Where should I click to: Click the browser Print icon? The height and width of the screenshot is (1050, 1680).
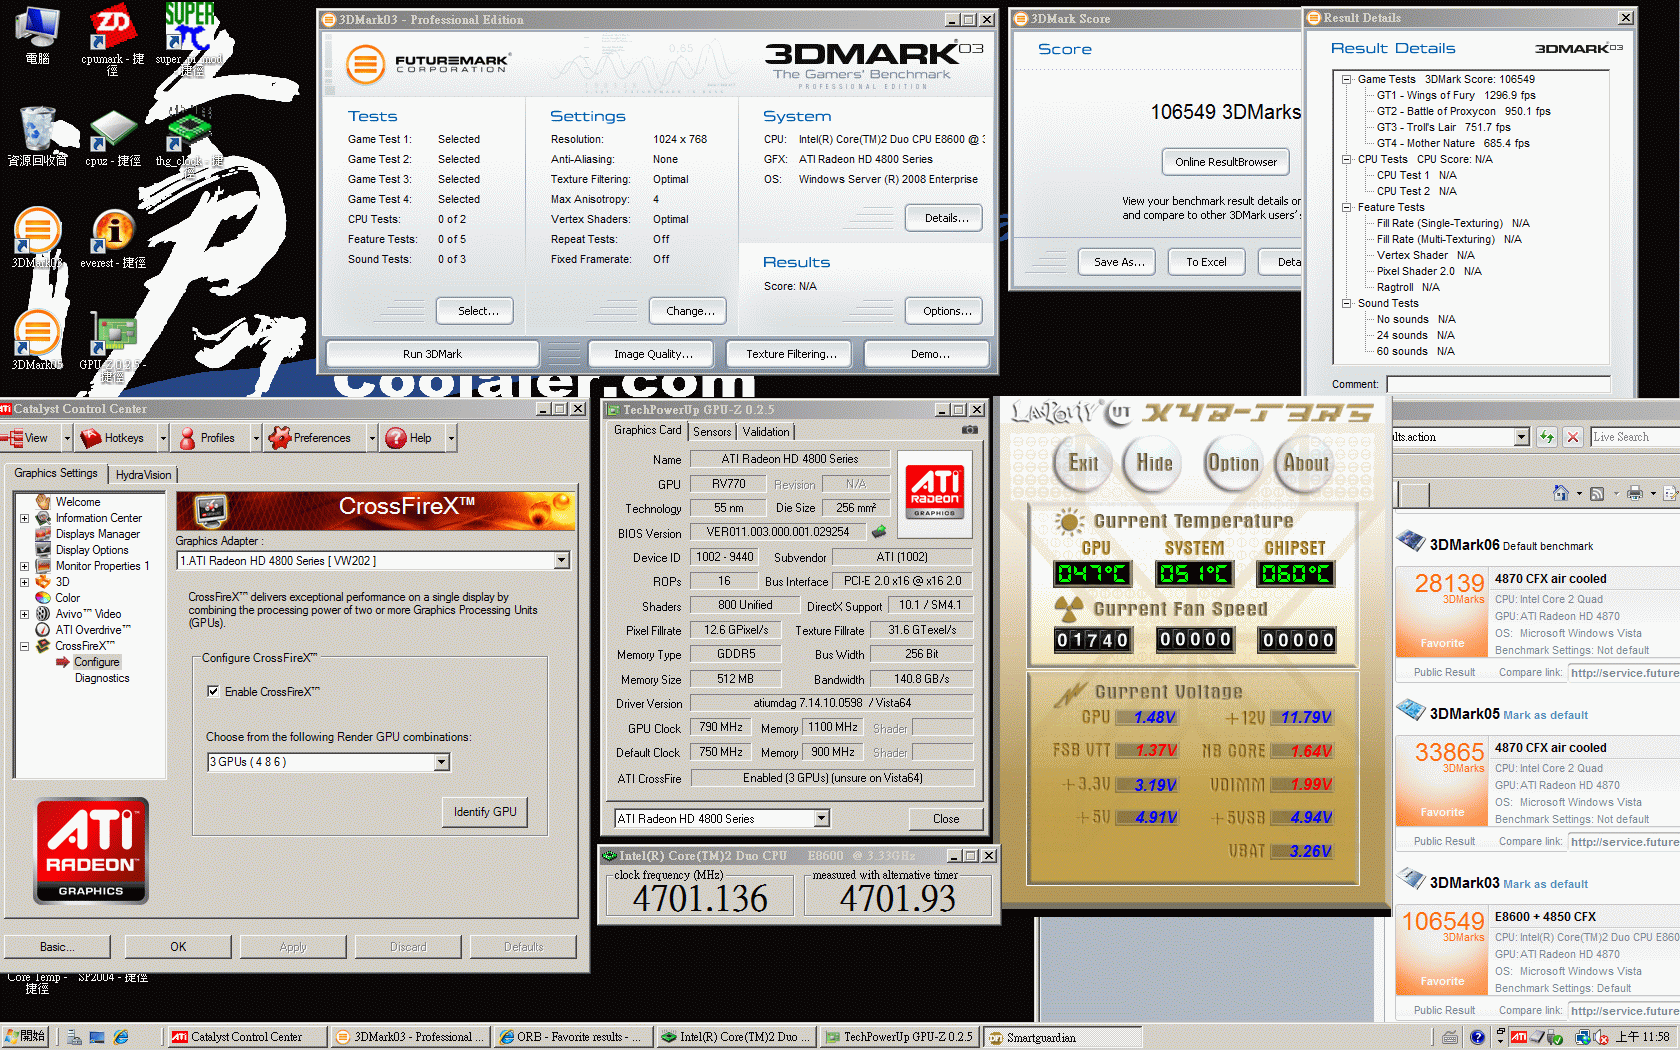[1635, 493]
